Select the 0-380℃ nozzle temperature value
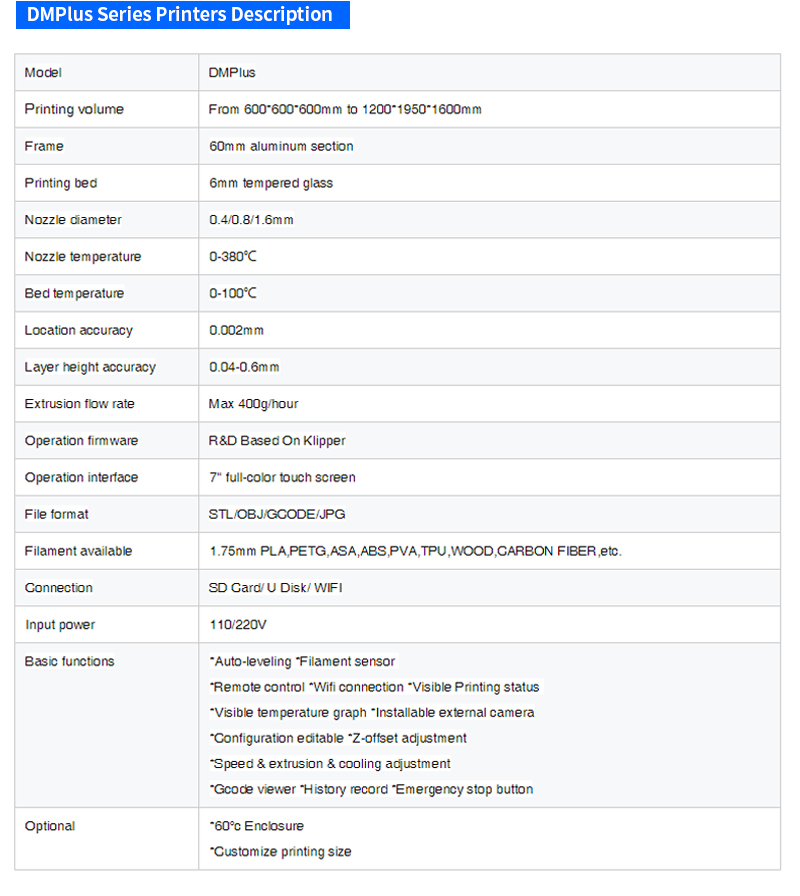Screen dimensions: 800x896 pyautogui.click(x=233, y=257)
